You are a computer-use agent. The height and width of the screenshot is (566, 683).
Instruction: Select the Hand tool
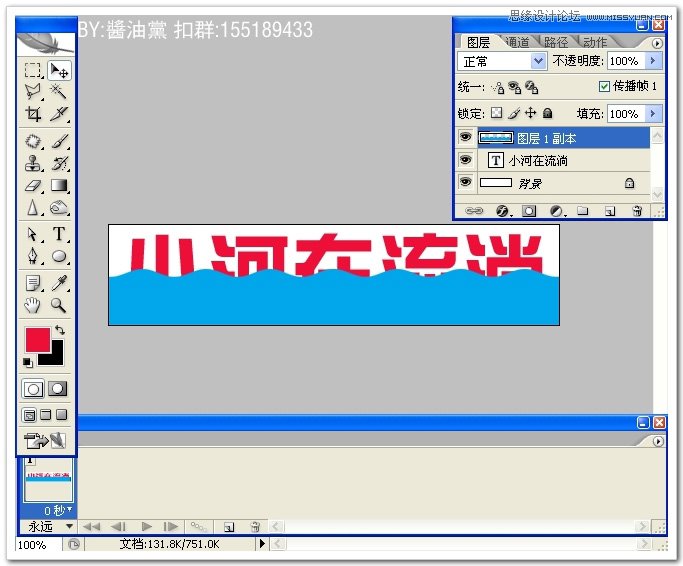coord(33,305)
